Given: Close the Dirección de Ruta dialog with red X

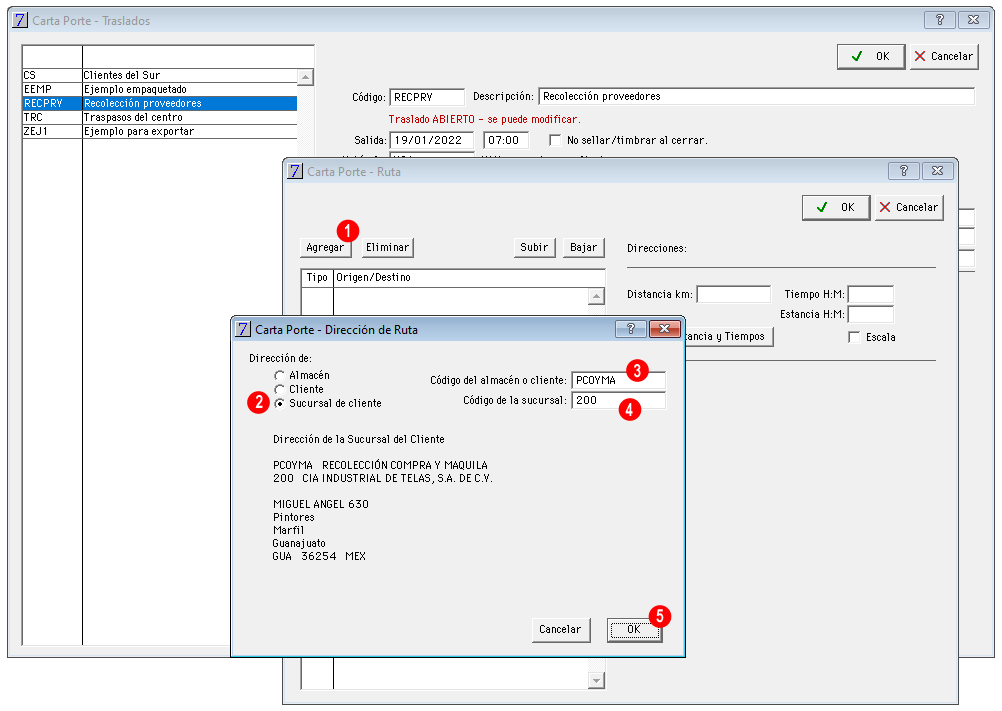Looking at the screenshot, I should click(664, 328).
